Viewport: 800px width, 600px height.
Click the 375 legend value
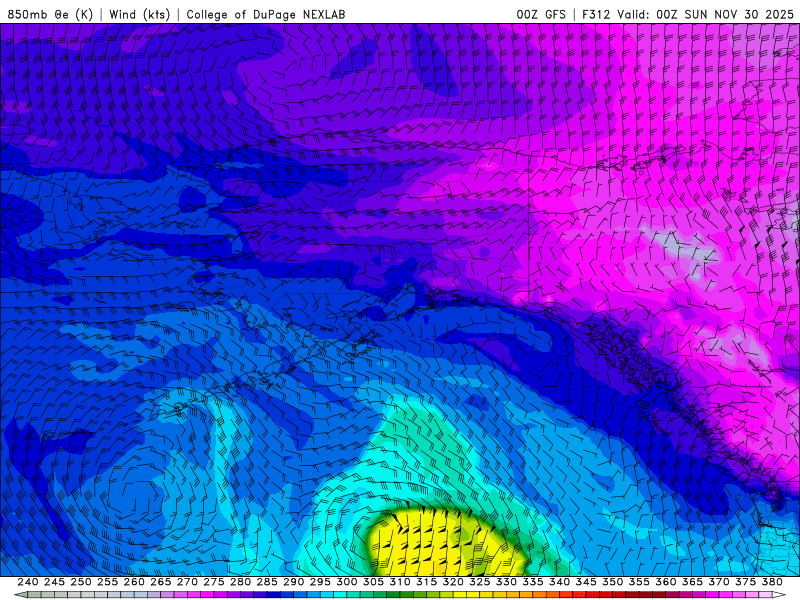point(745,582)
